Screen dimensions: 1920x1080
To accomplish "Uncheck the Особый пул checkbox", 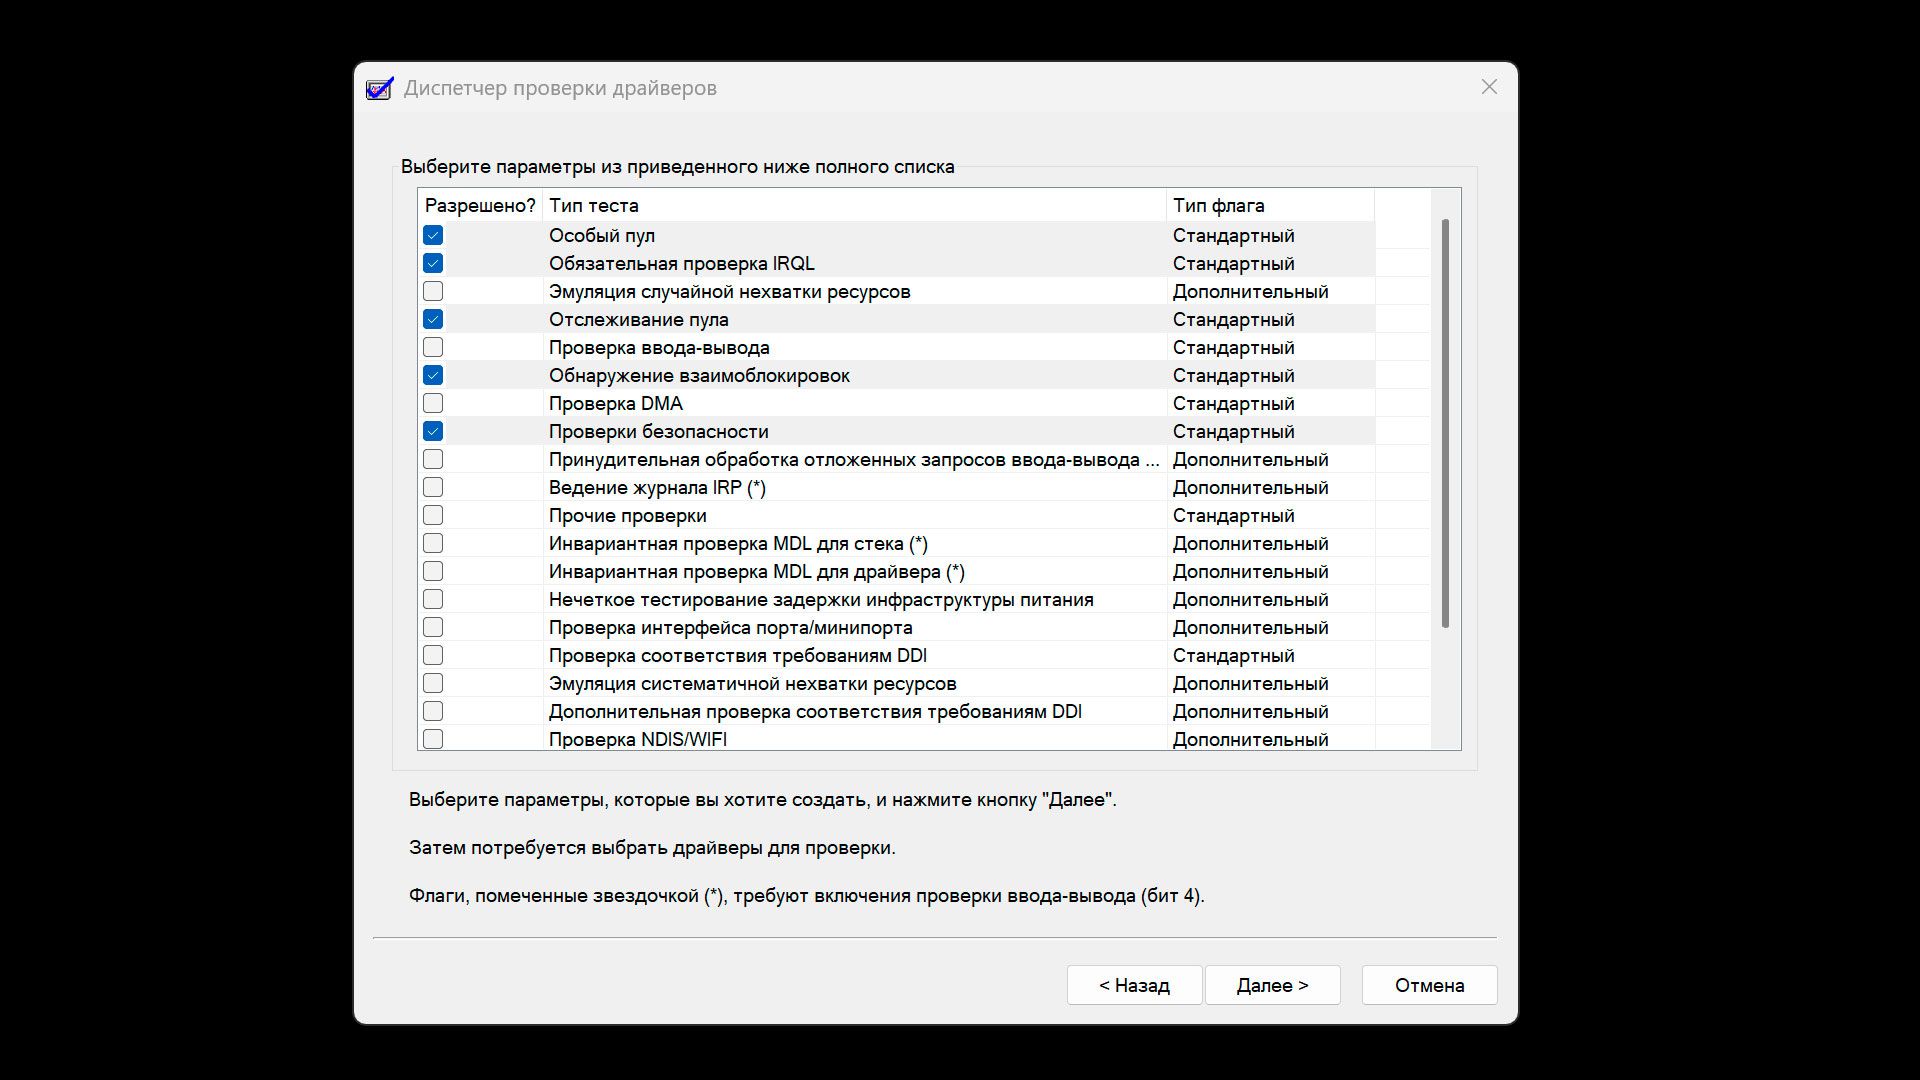I will (x=433, y=235).
